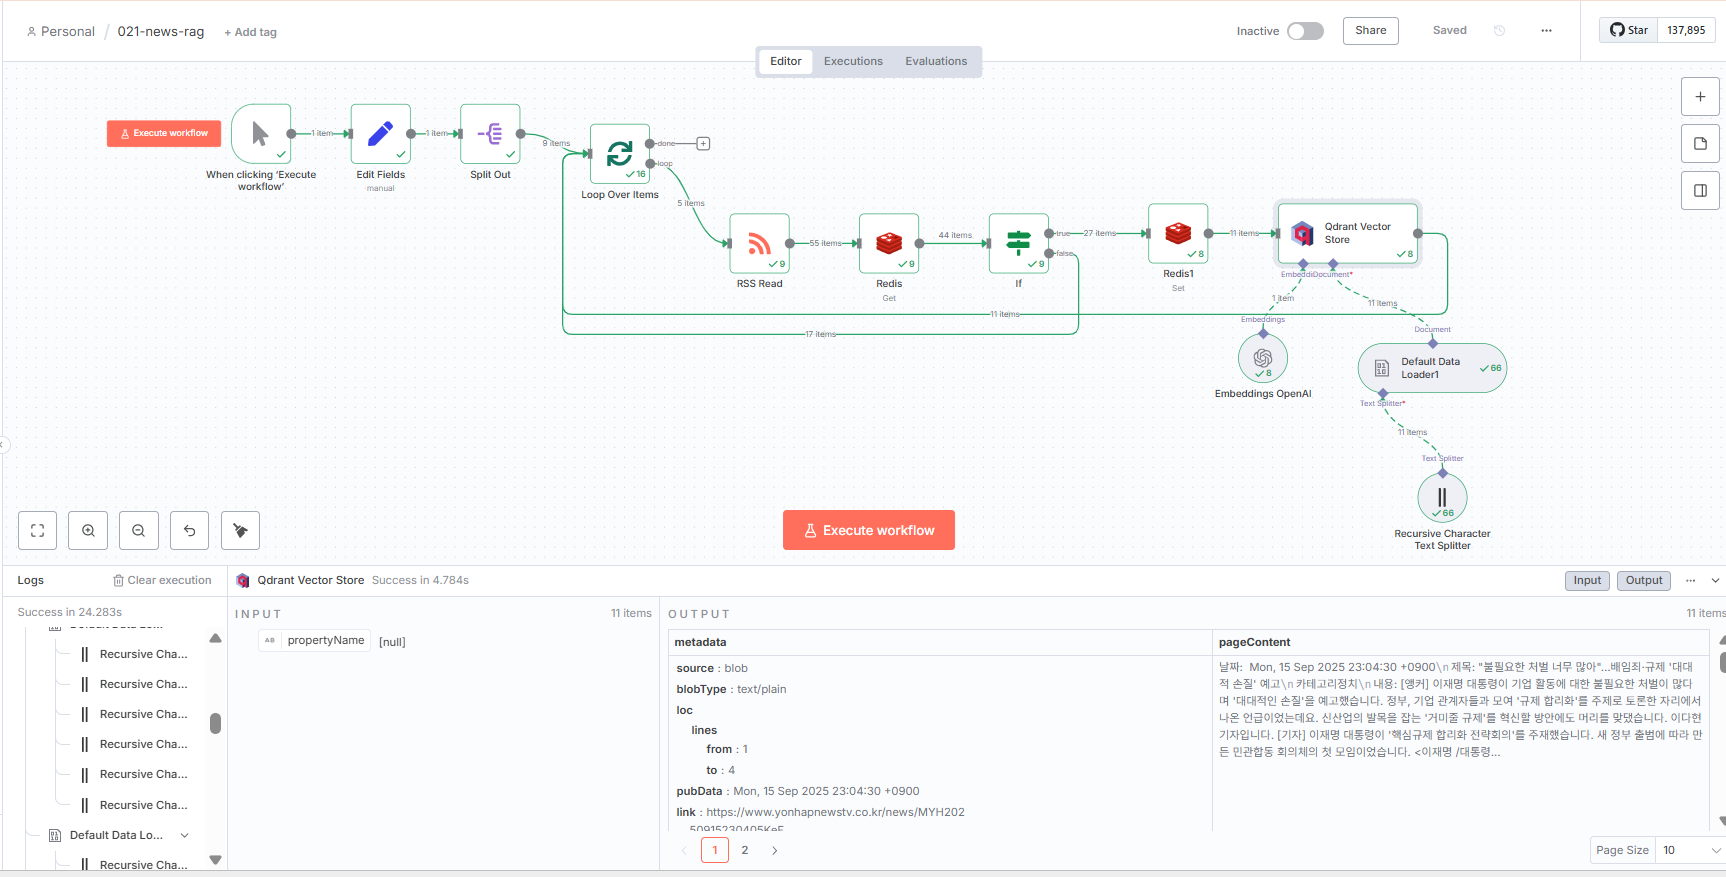Select the Edit Fields pencil node
Viewport: 1726px width, 877px height.
[x=381, y=133]
